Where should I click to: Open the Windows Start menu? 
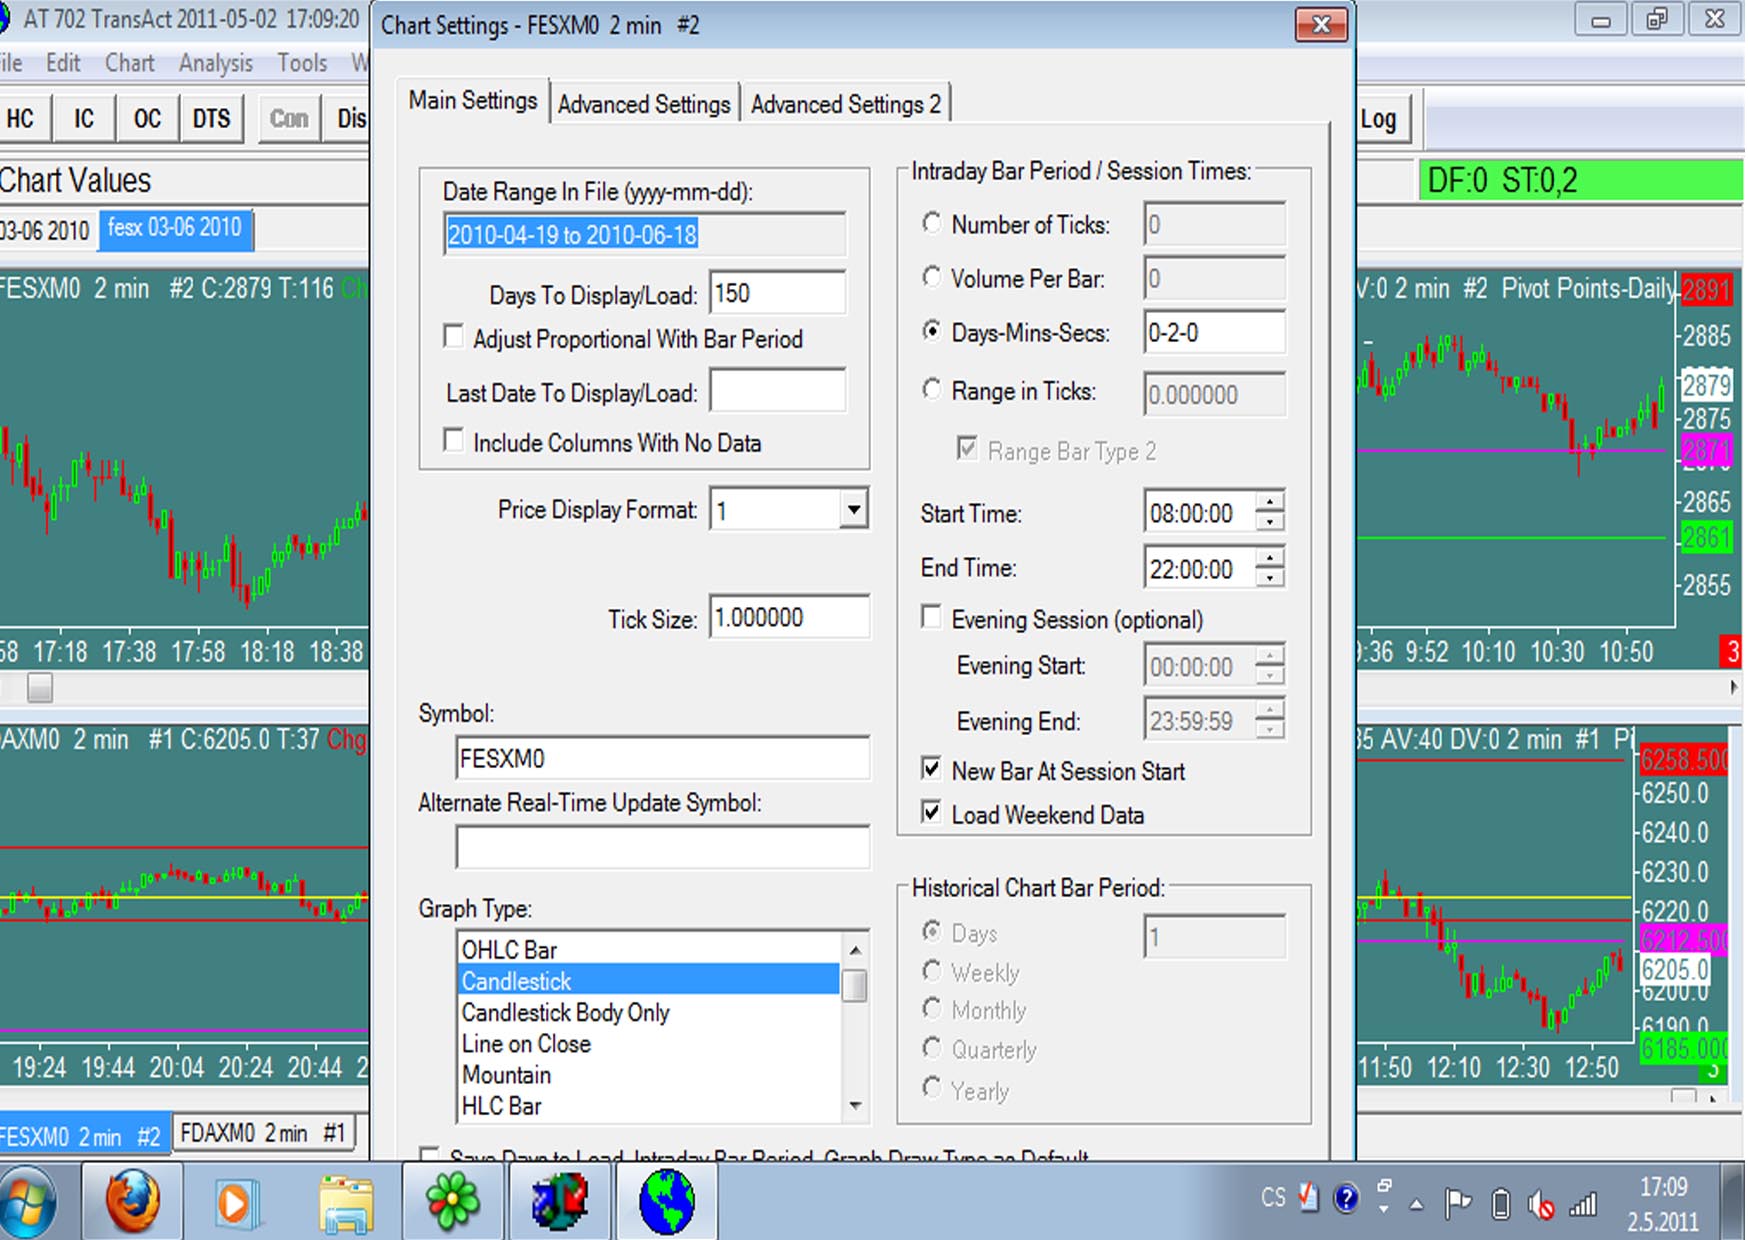click(x=27, y=1203)
